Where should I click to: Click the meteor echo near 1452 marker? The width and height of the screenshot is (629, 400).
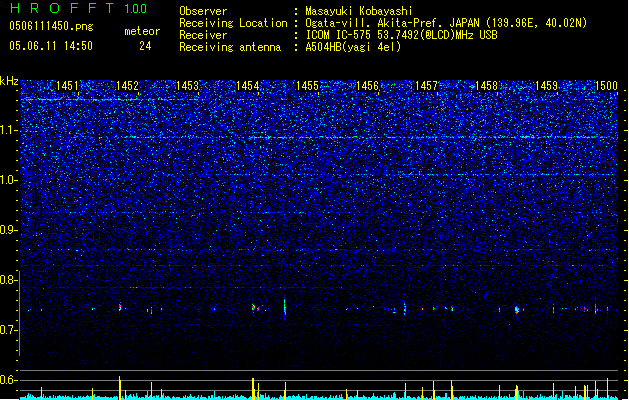[x=120, y=307]
